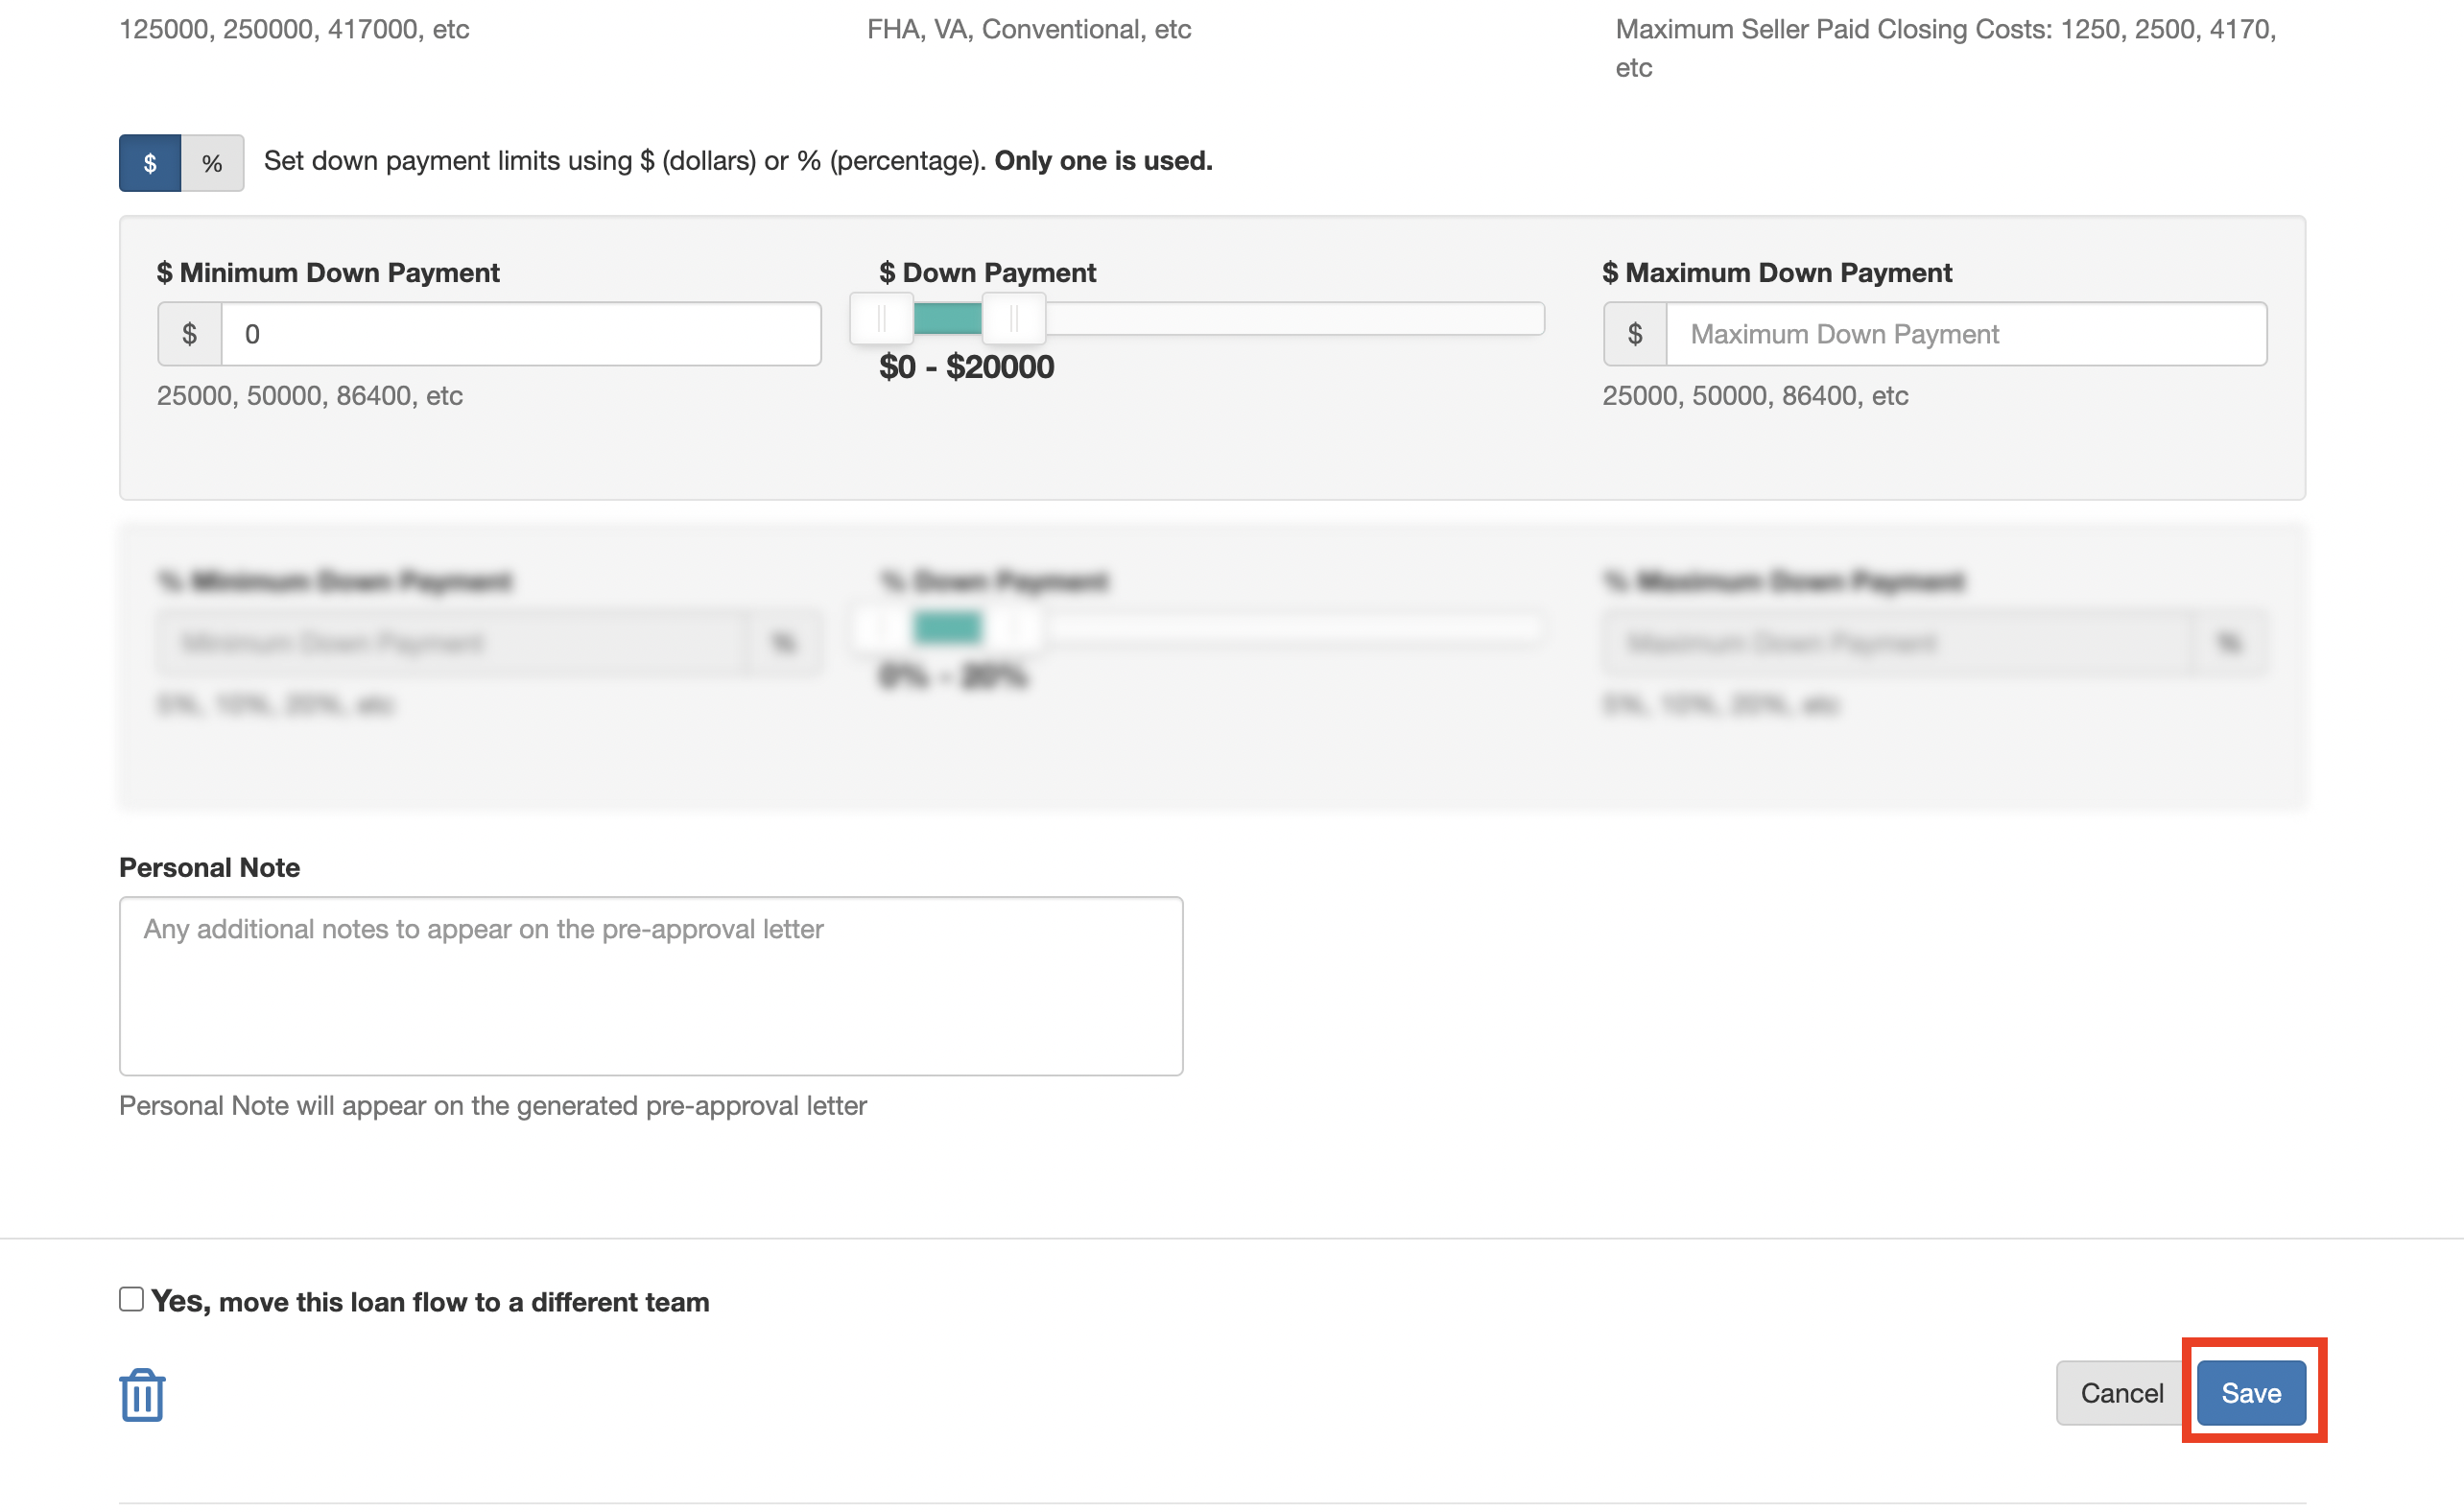Click the $ prefix of Minimum Down Payment
This screenshot has width=2464, height=1512.
pos(190,334)
